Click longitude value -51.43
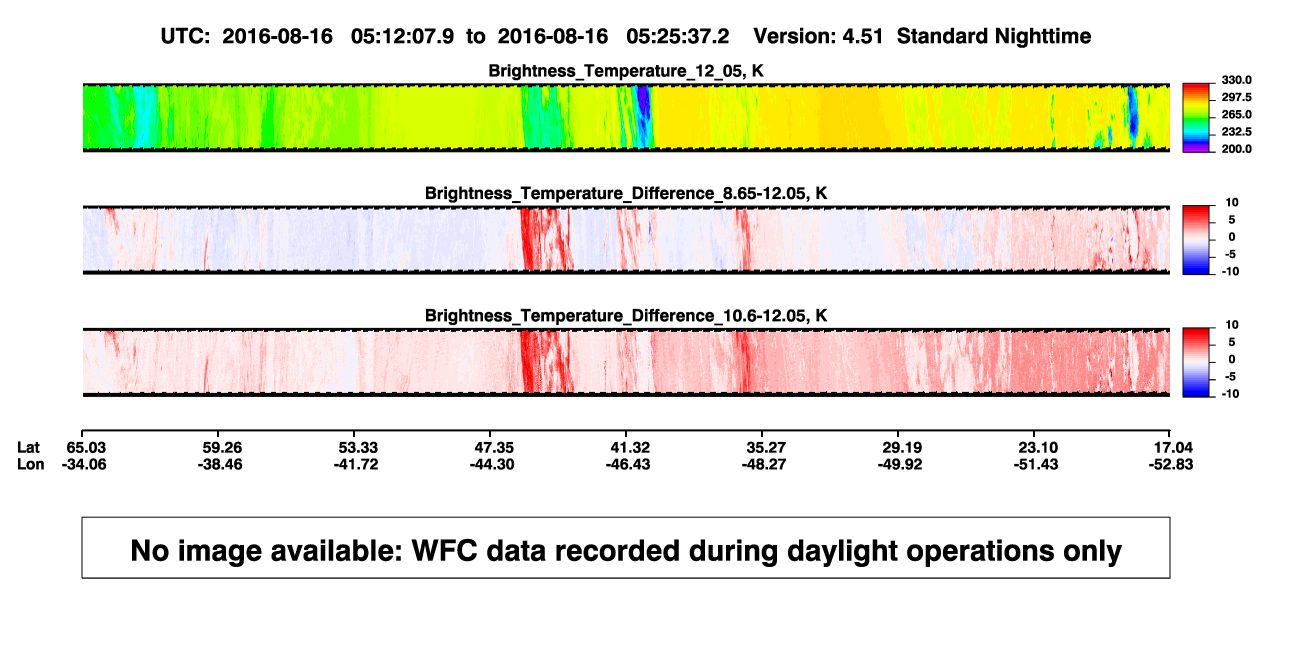This screenshot has width=1300, height=667. (x=1034, y=464)
